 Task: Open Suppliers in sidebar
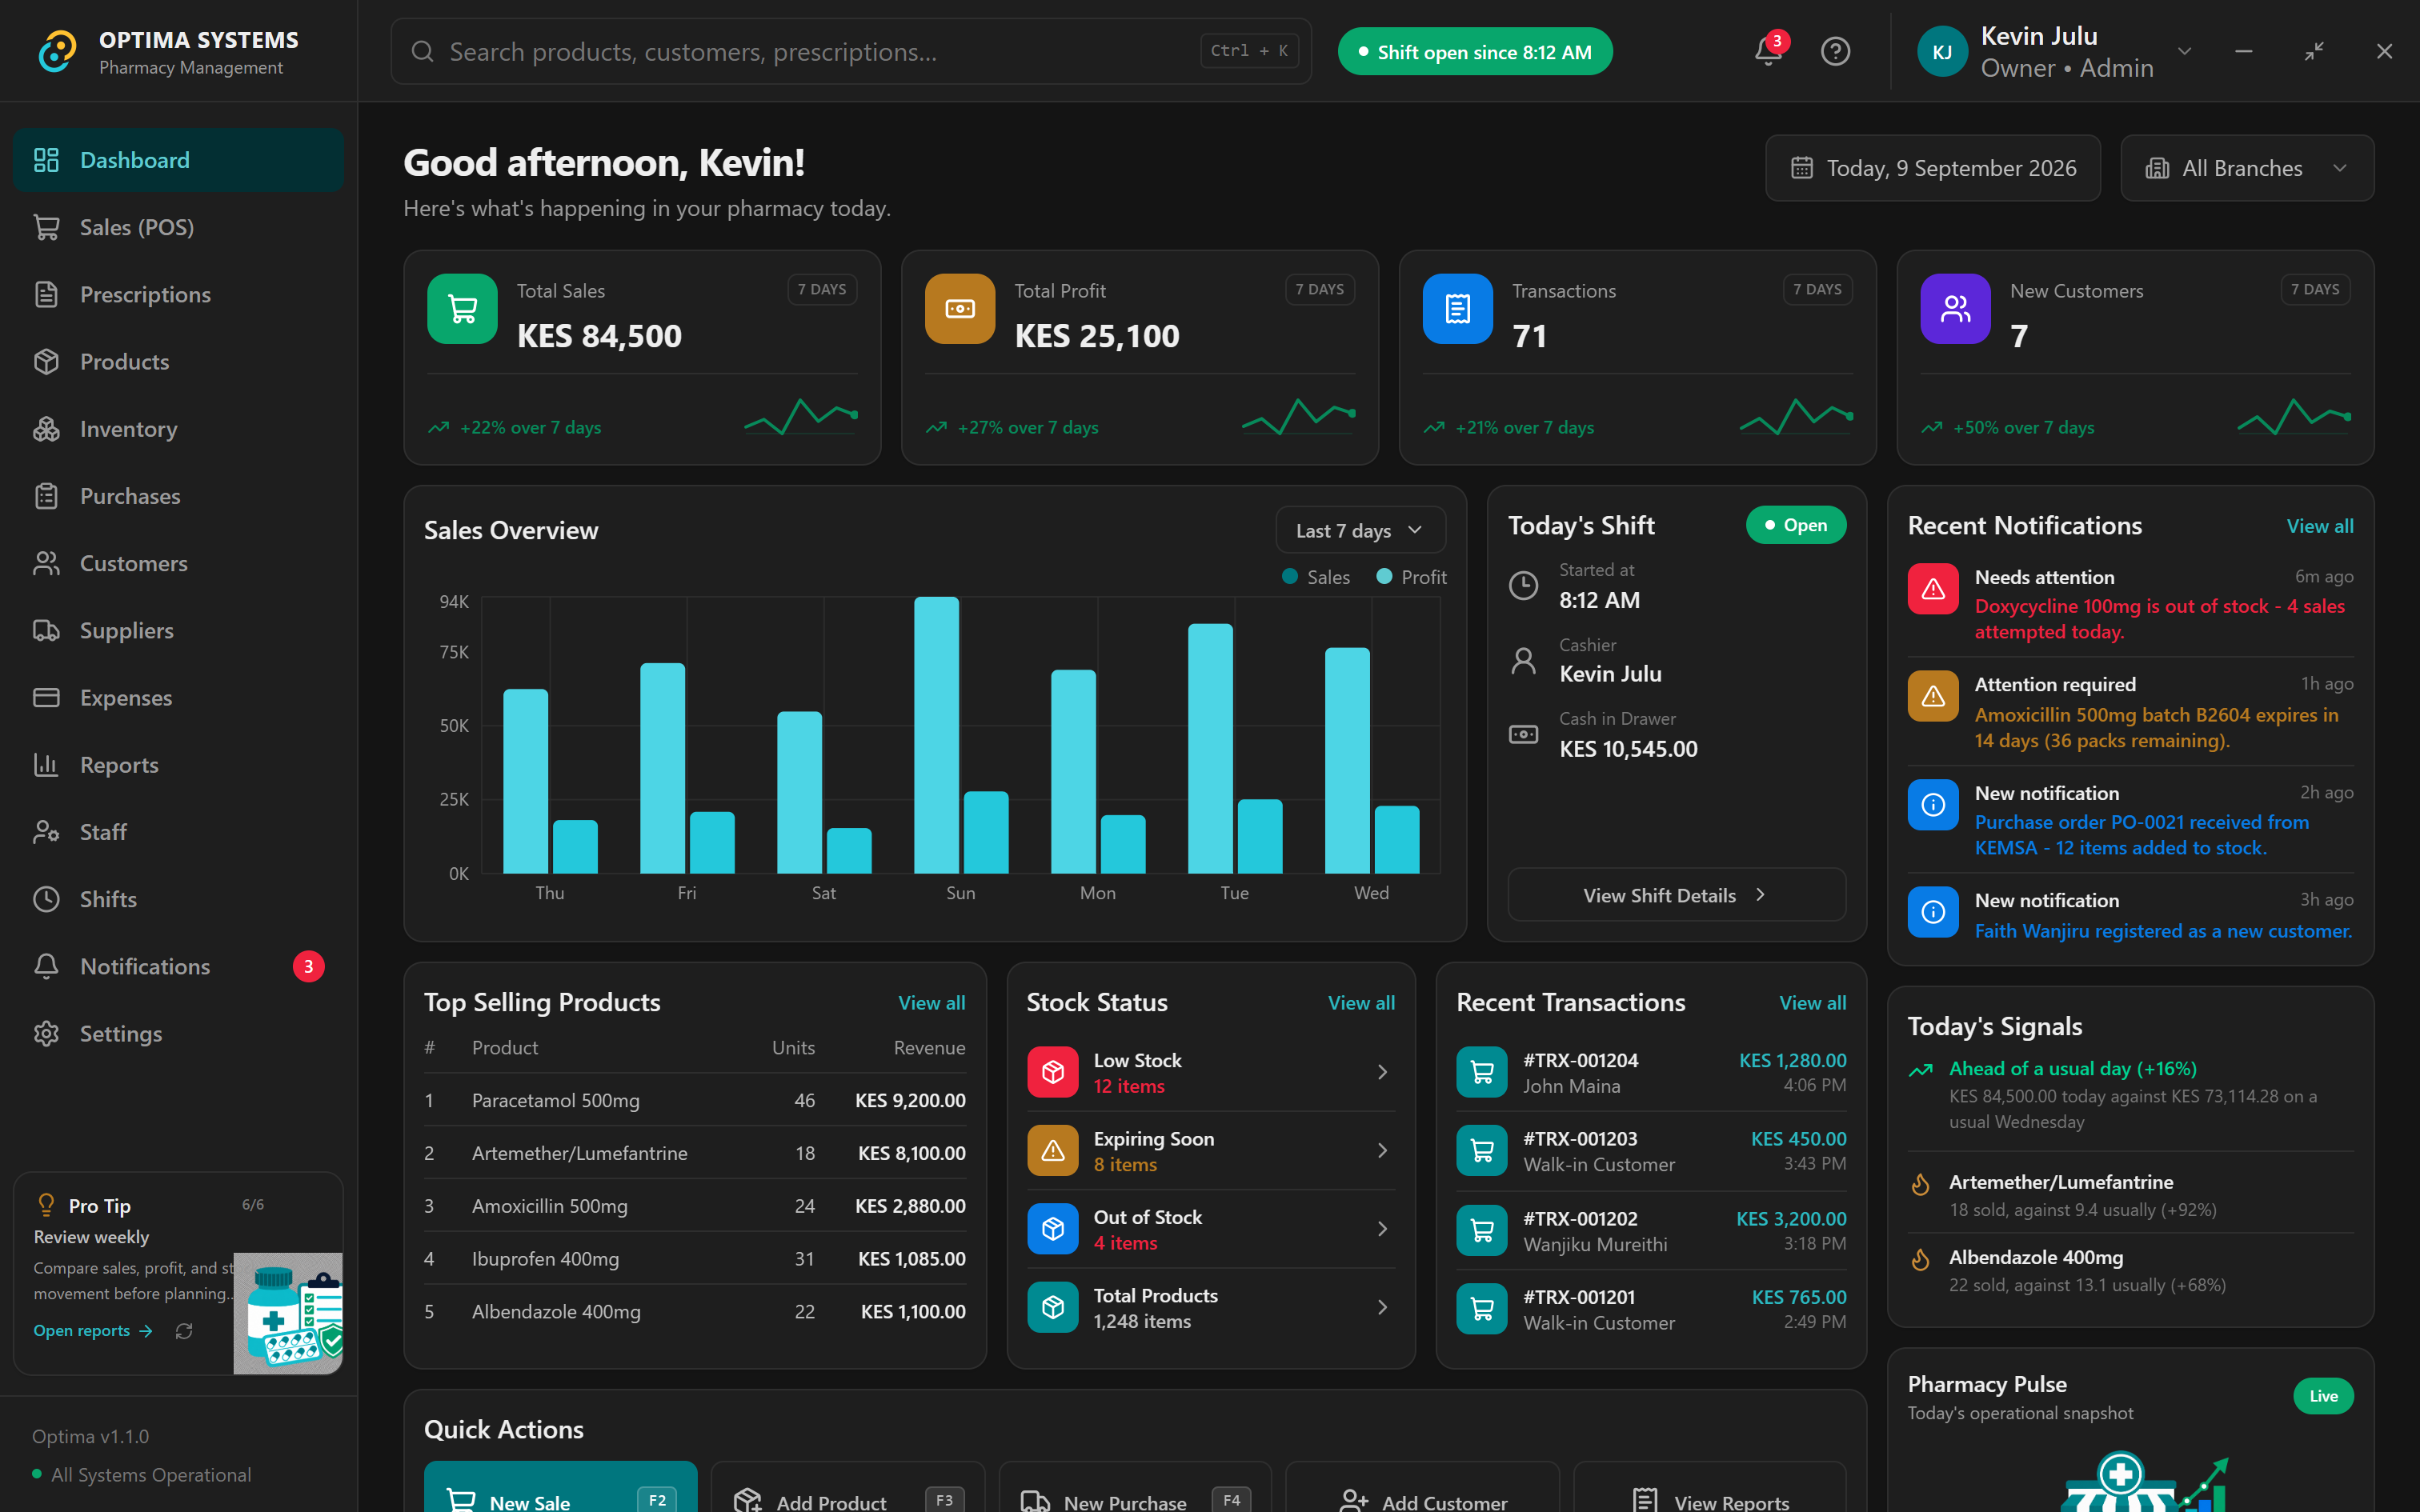pos(178,630)
